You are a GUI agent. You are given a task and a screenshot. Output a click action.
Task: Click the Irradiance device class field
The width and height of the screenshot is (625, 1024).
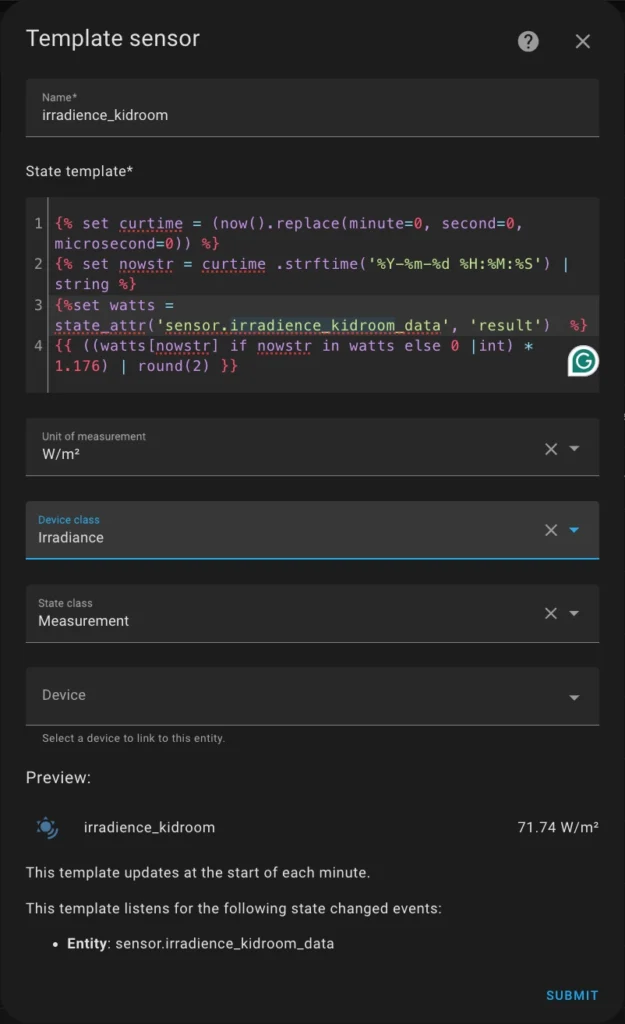(x=312, y=530)
